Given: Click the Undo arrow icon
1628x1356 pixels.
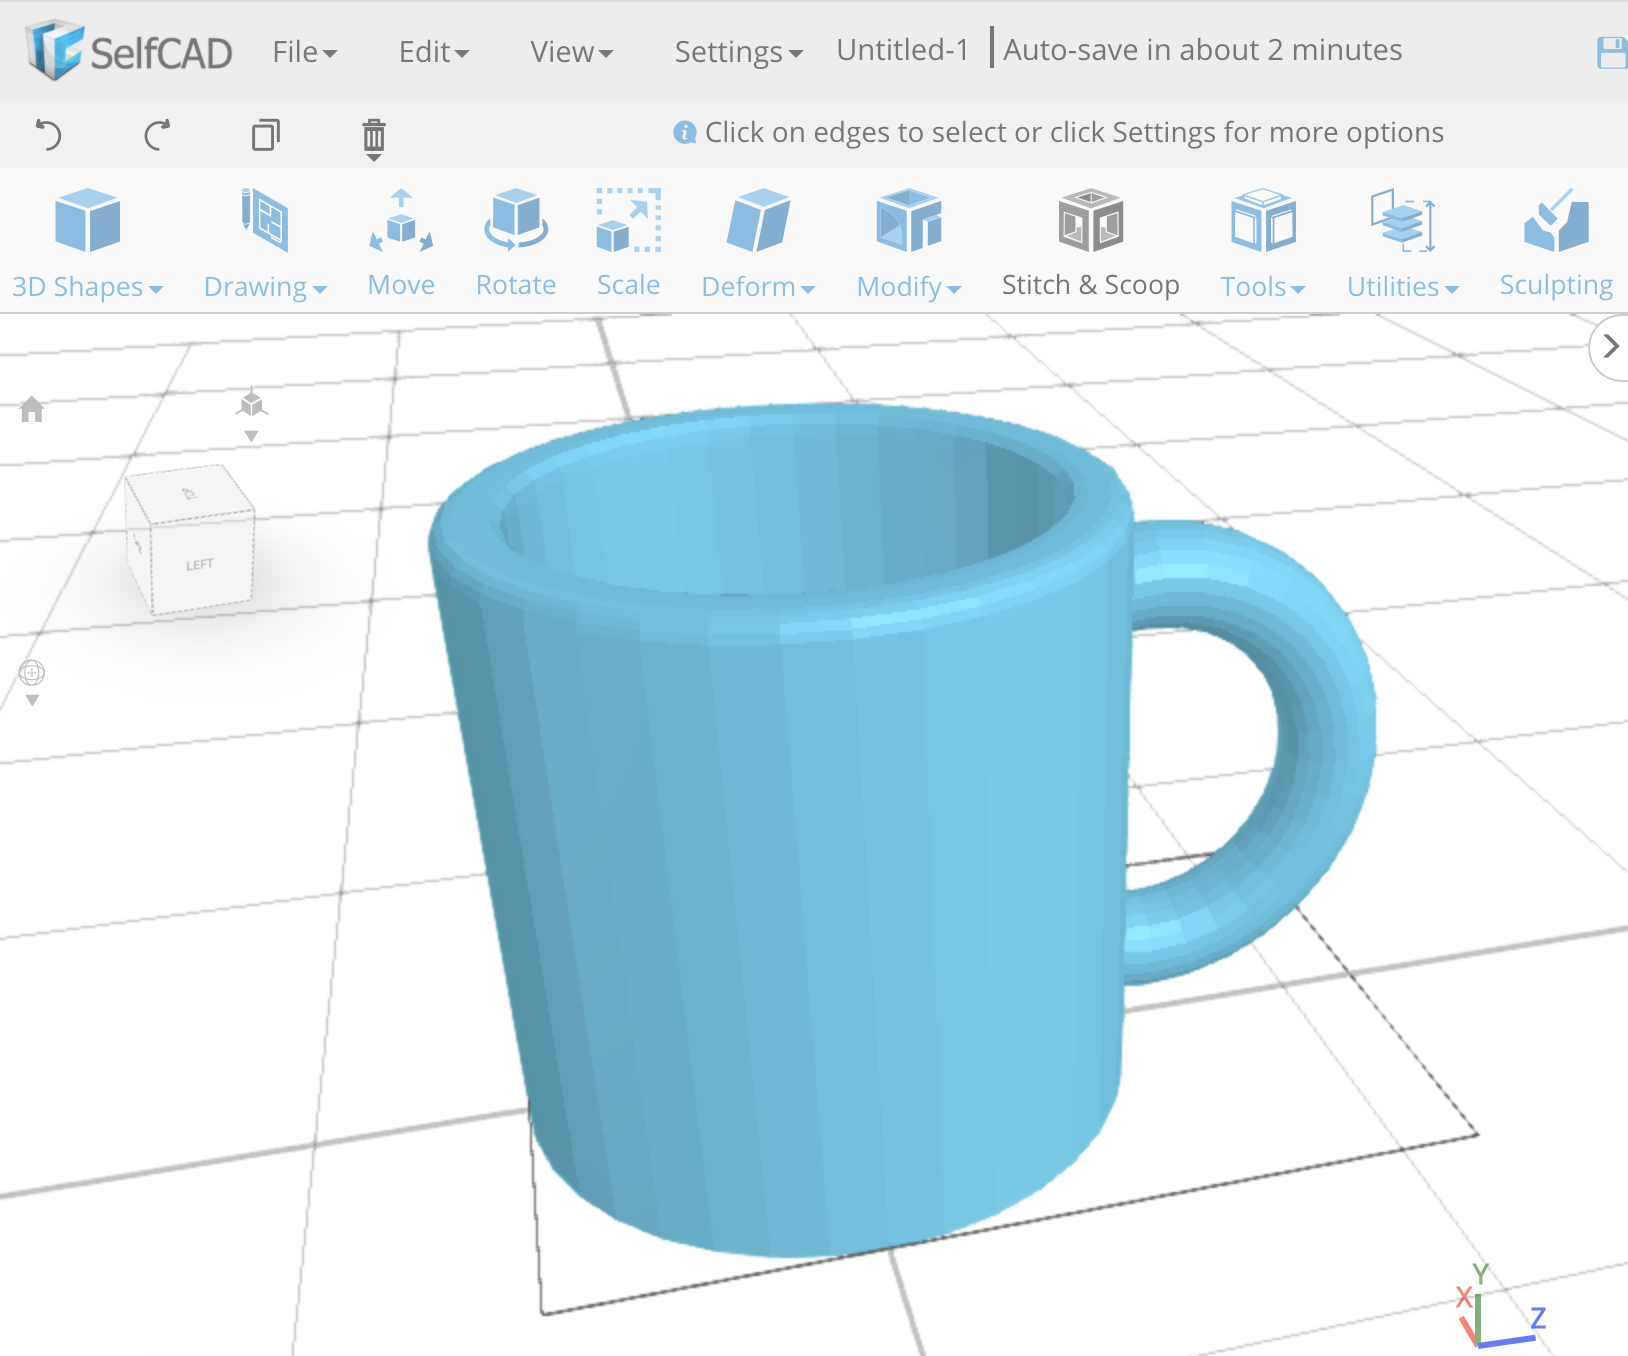Looking at the screenshot, I should click(x=50, y=135).
